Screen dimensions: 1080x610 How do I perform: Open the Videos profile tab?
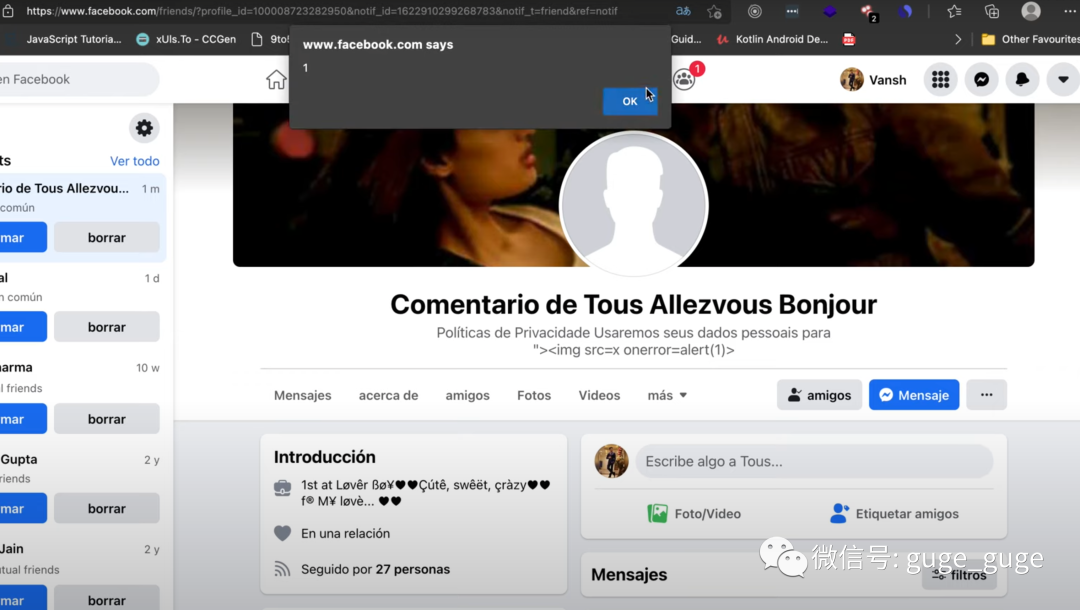click(599, 395)
